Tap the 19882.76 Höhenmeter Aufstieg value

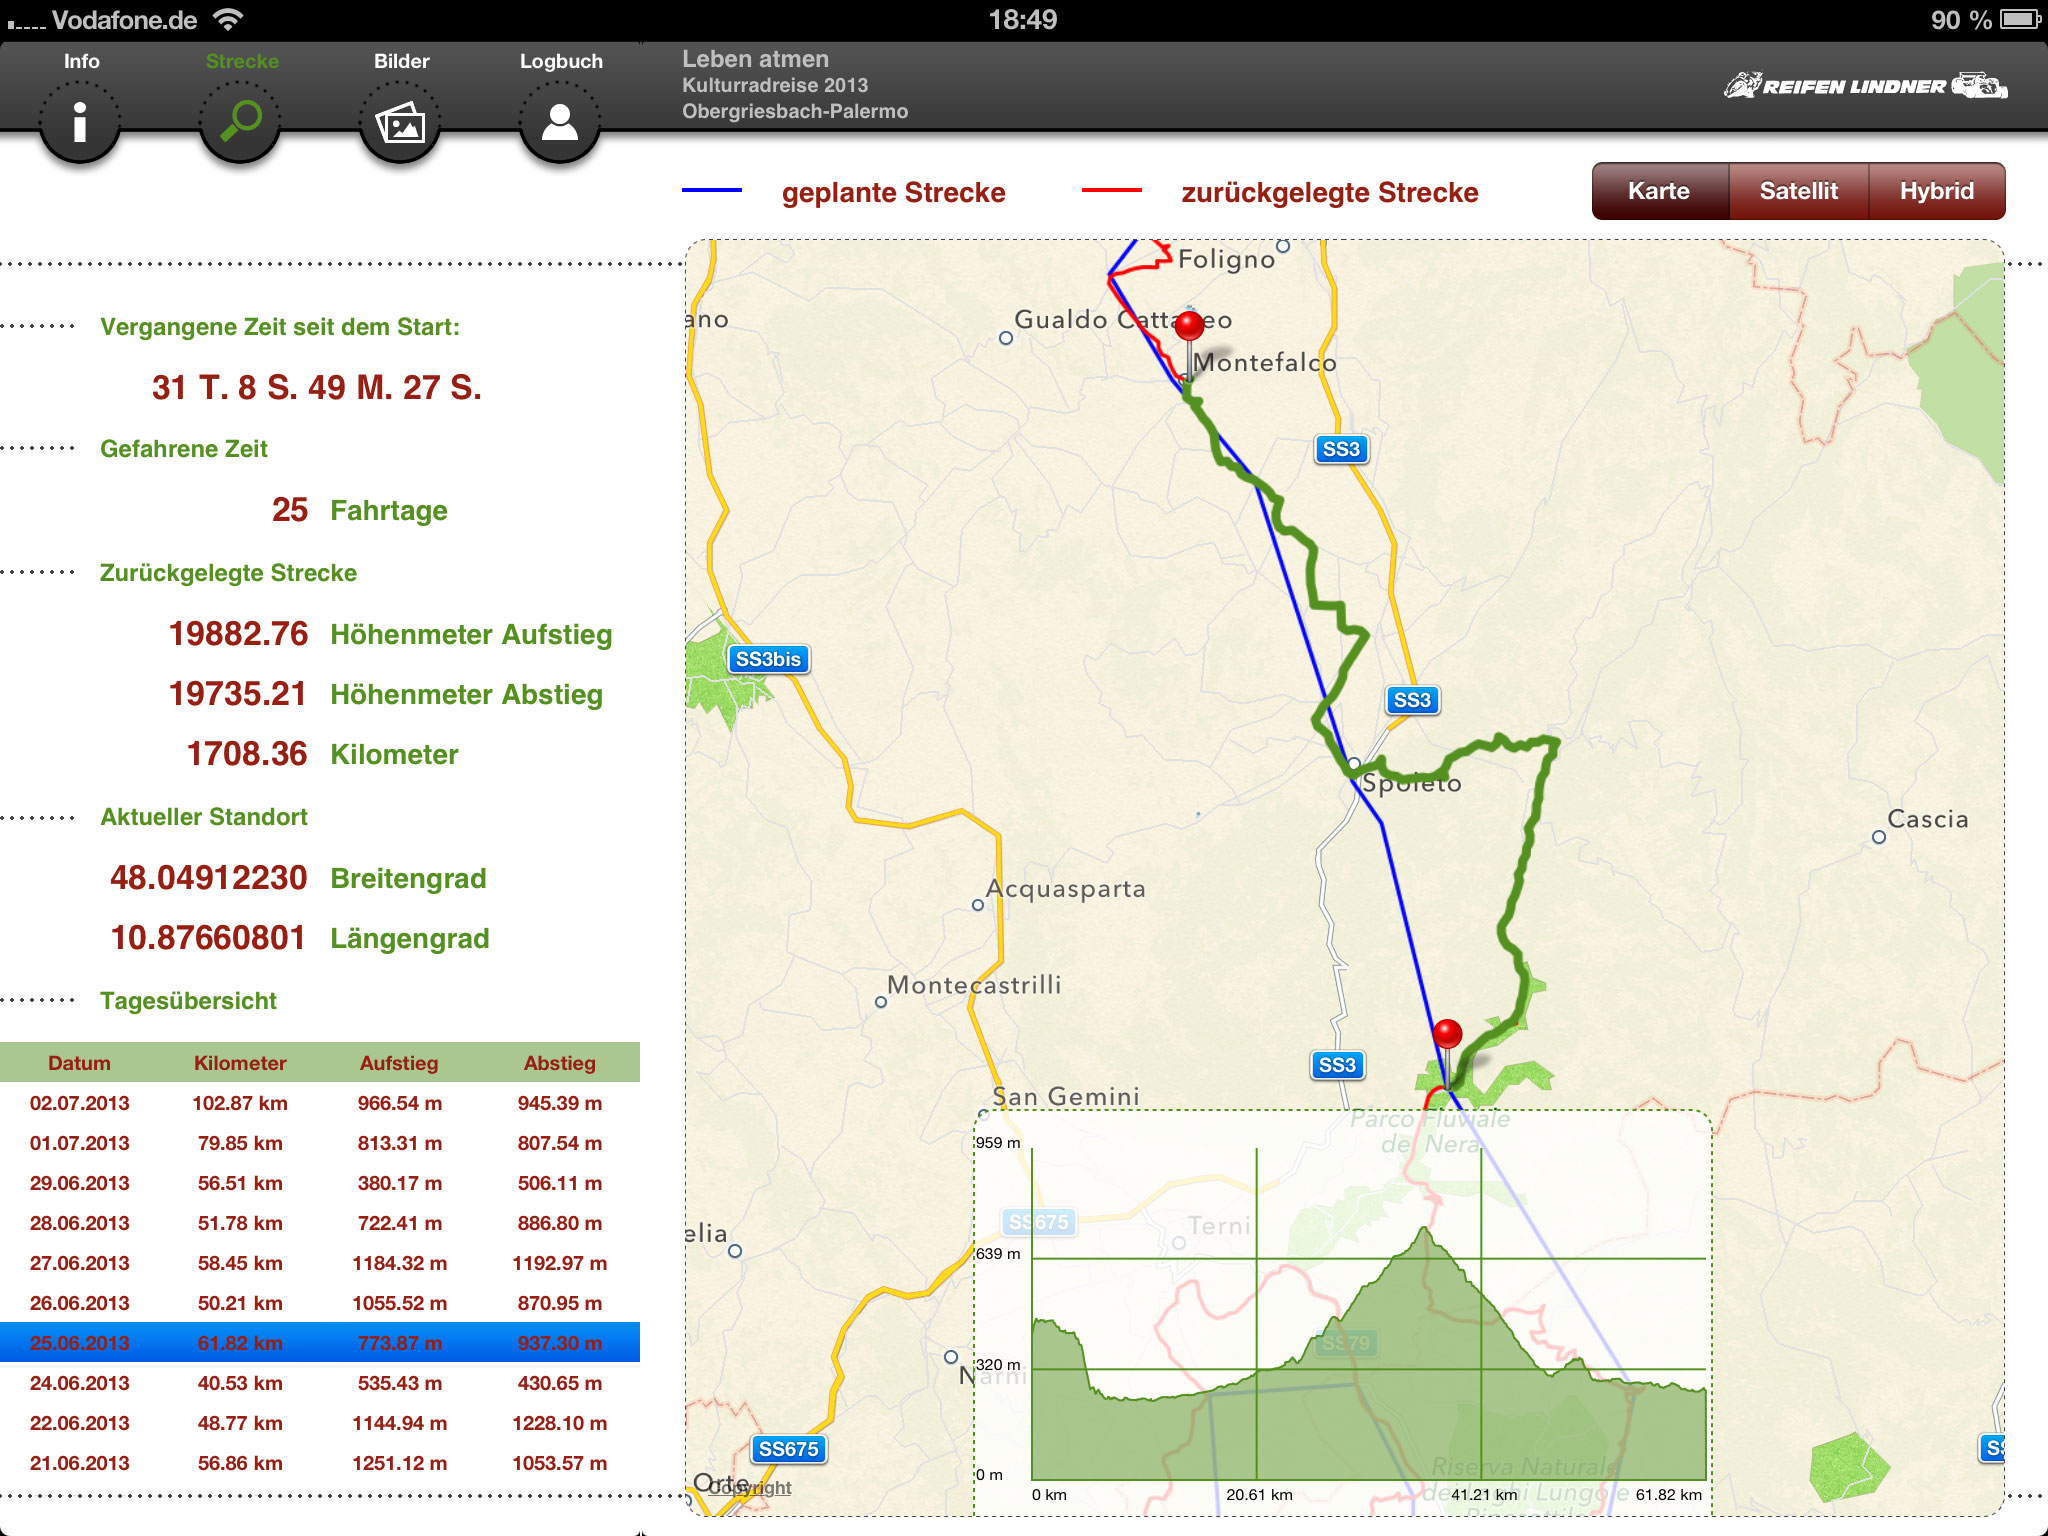point(238,634)
